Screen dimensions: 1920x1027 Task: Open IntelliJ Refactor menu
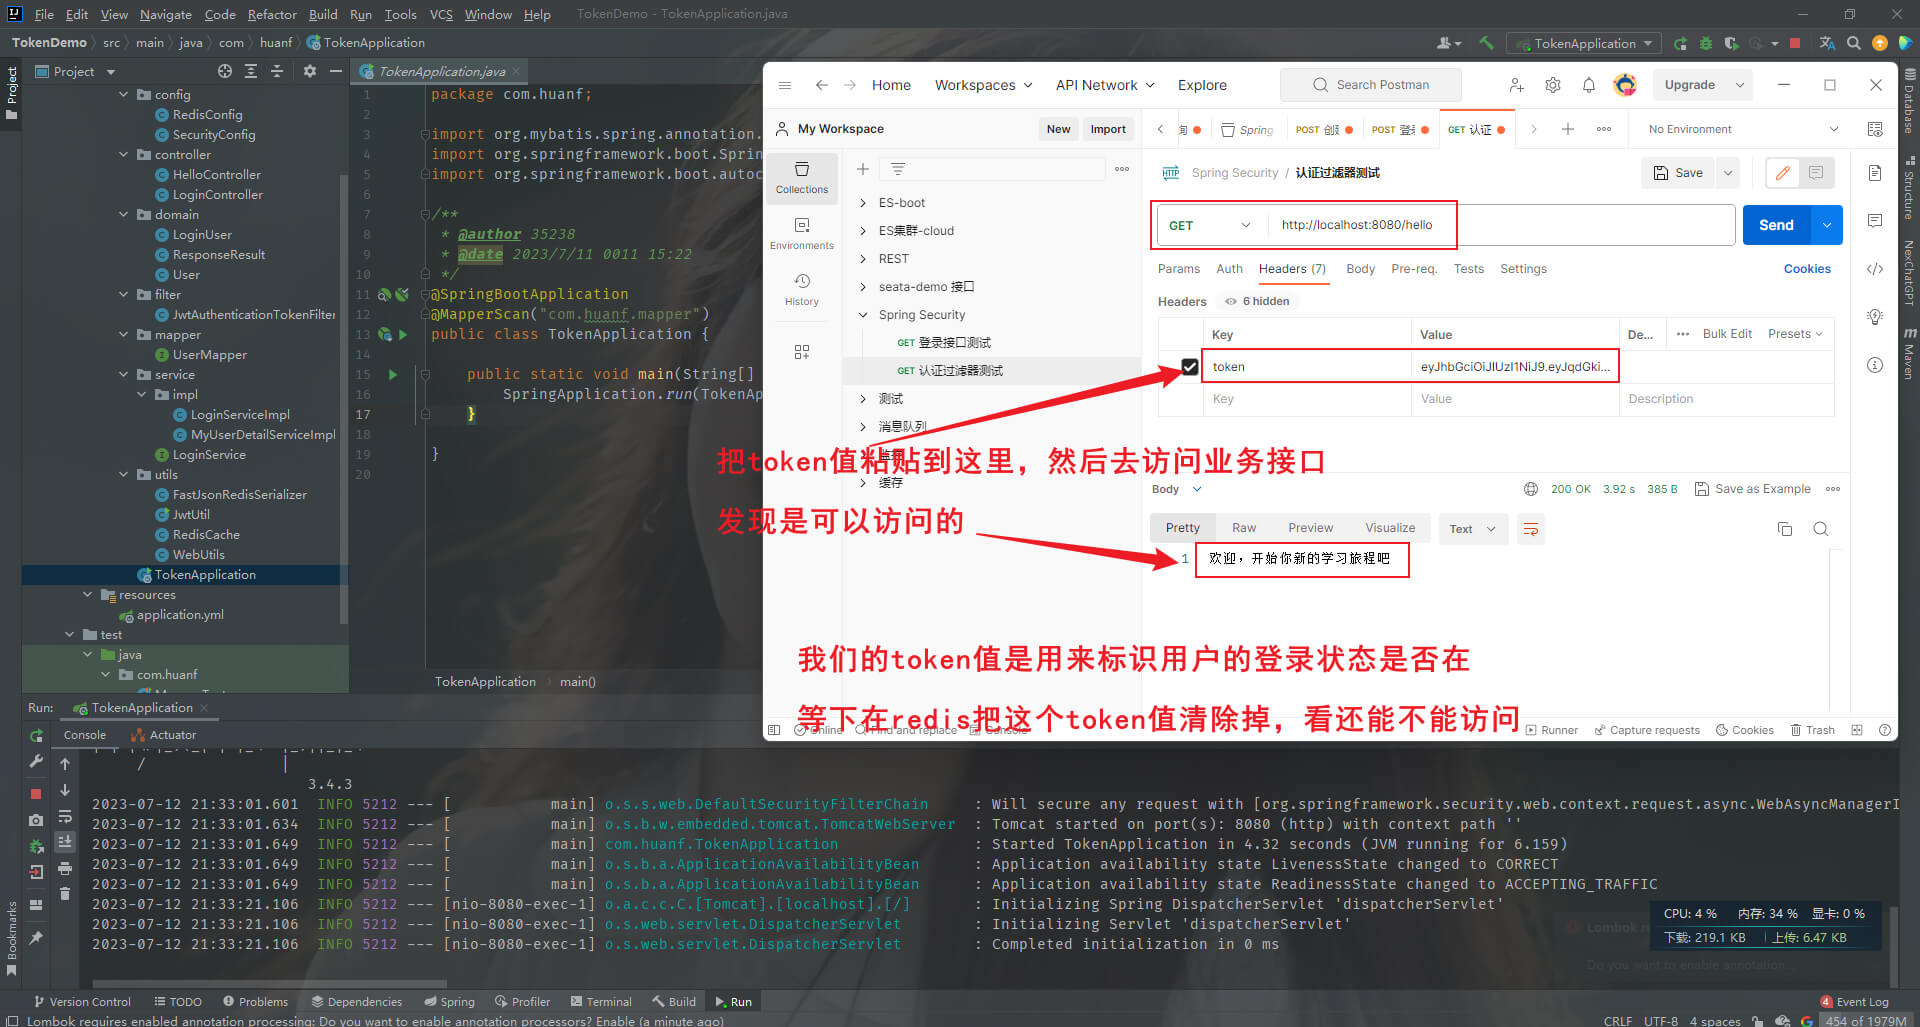coord(272,14)
